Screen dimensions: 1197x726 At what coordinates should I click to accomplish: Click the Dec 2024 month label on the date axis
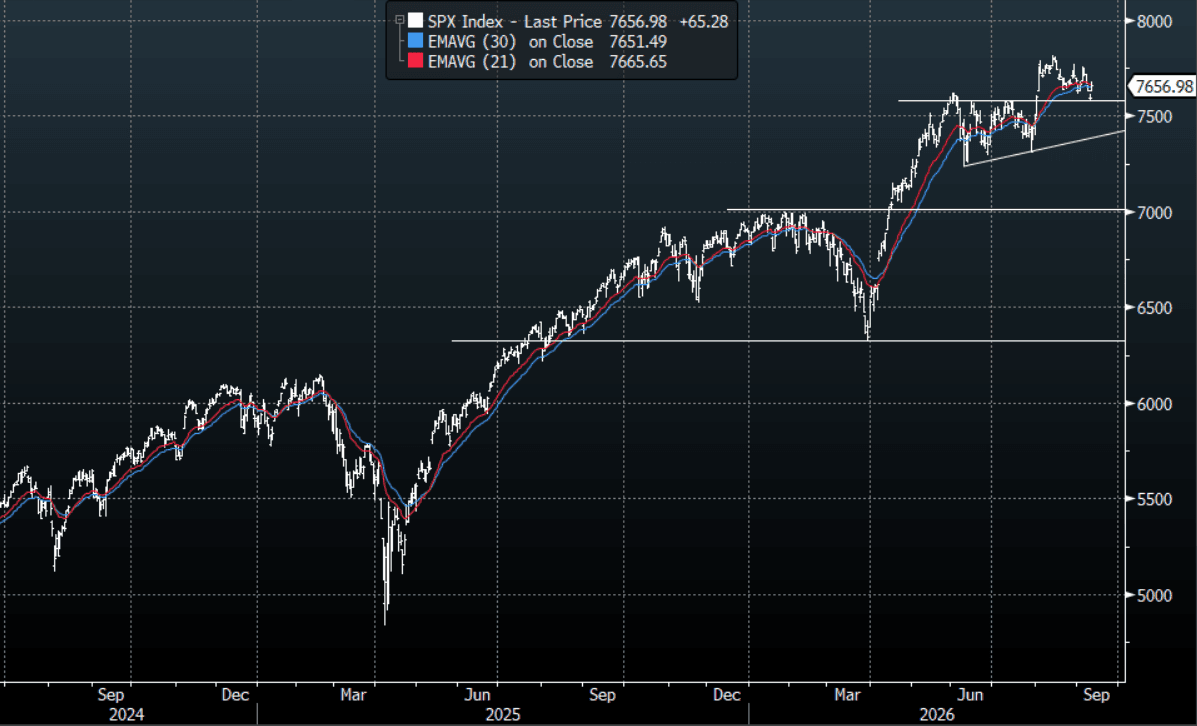235,695
